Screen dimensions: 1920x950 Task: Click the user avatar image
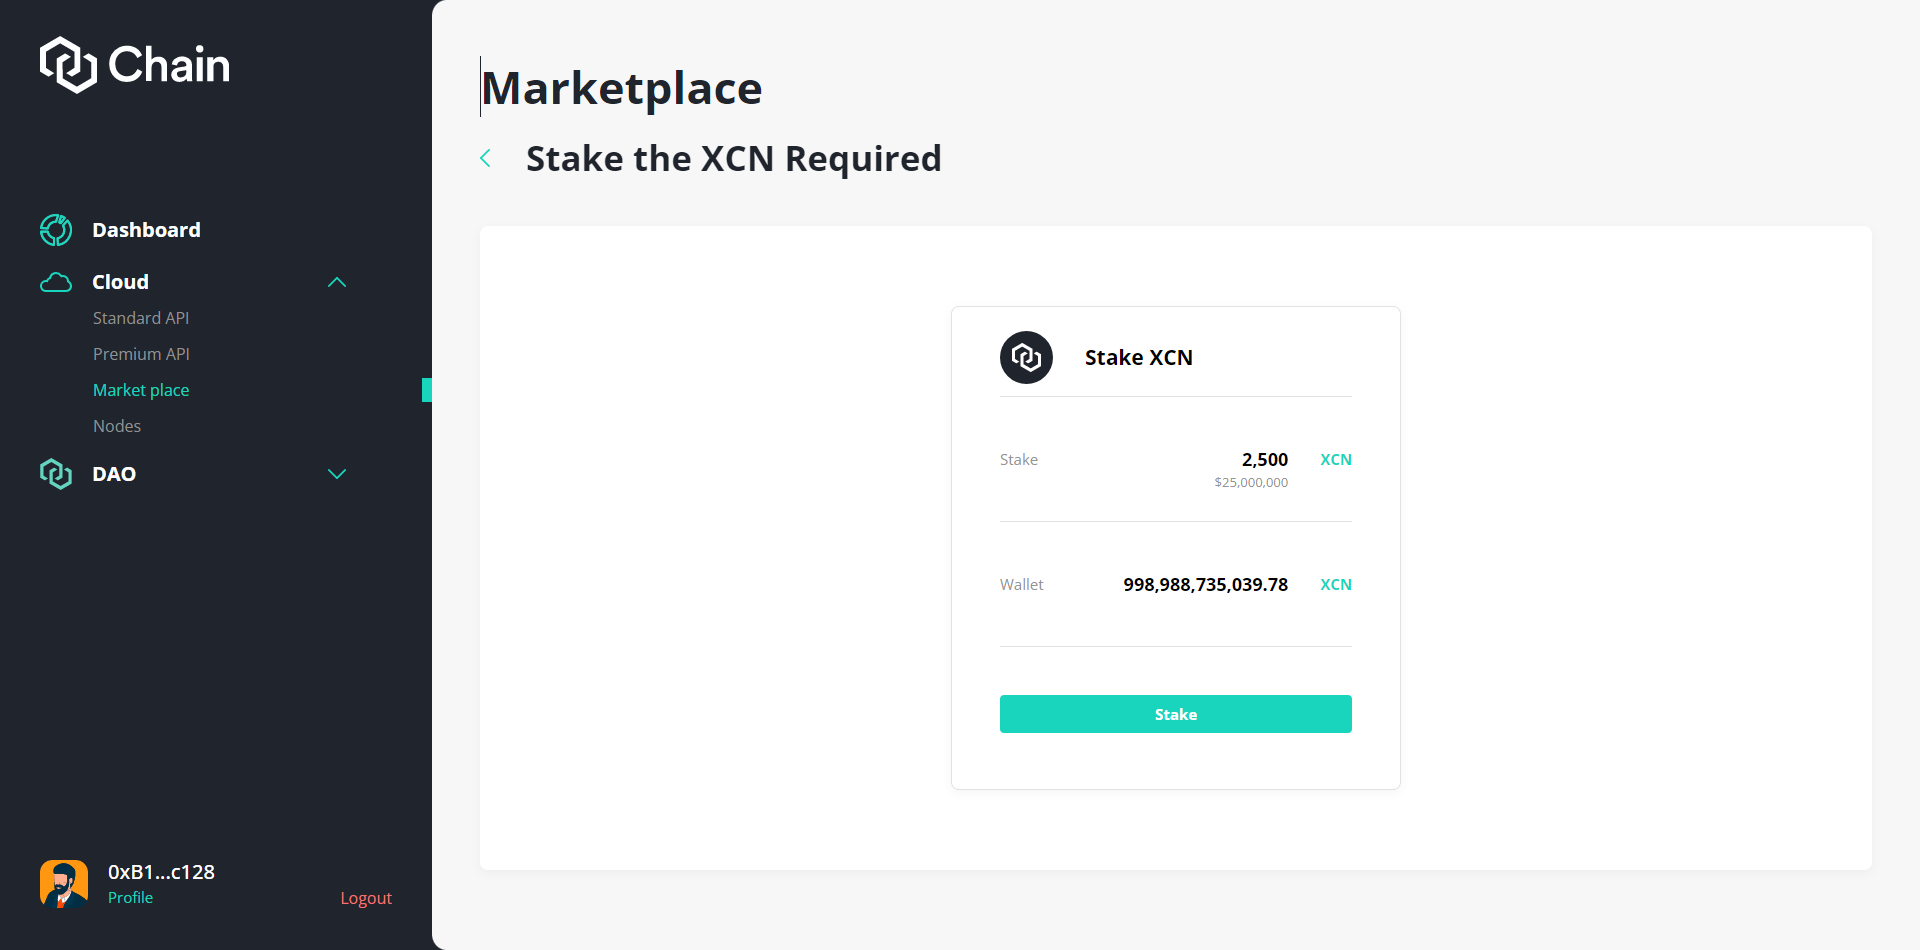click(64, 884)
